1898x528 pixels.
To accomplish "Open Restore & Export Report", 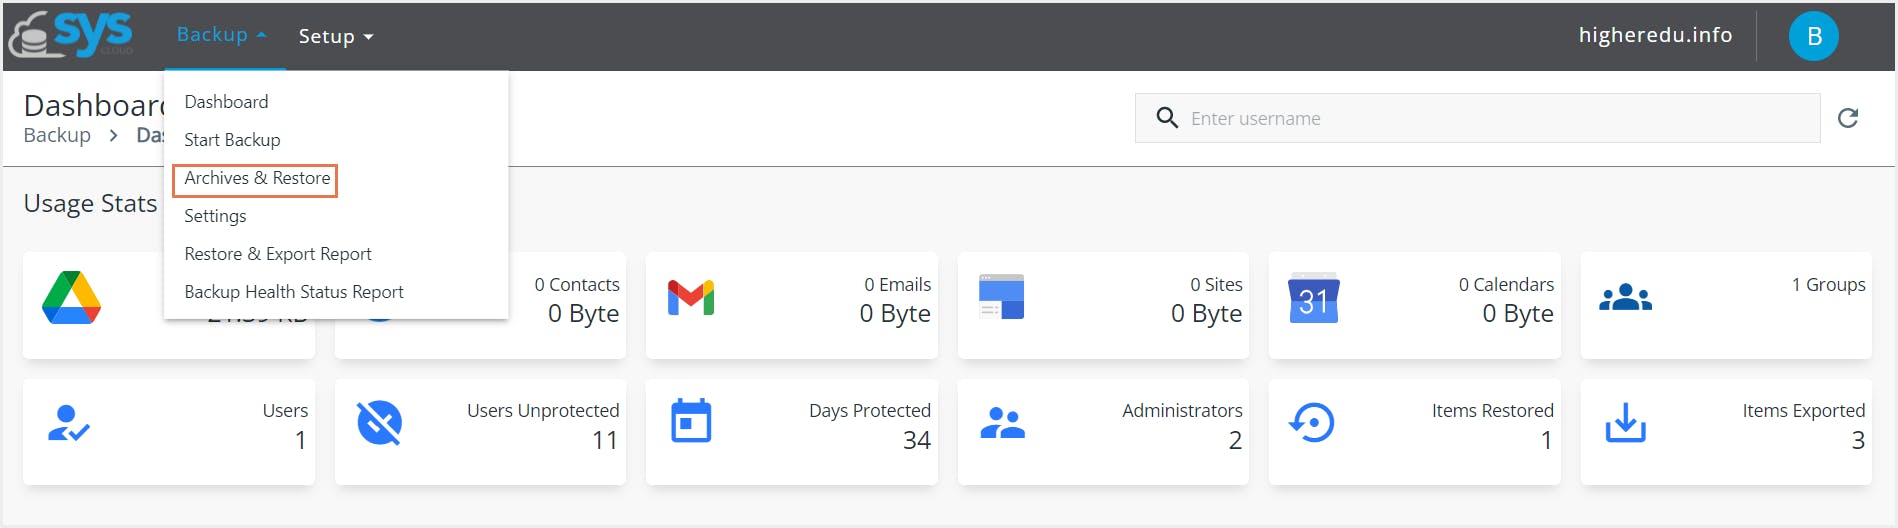I will pos(278,254).
